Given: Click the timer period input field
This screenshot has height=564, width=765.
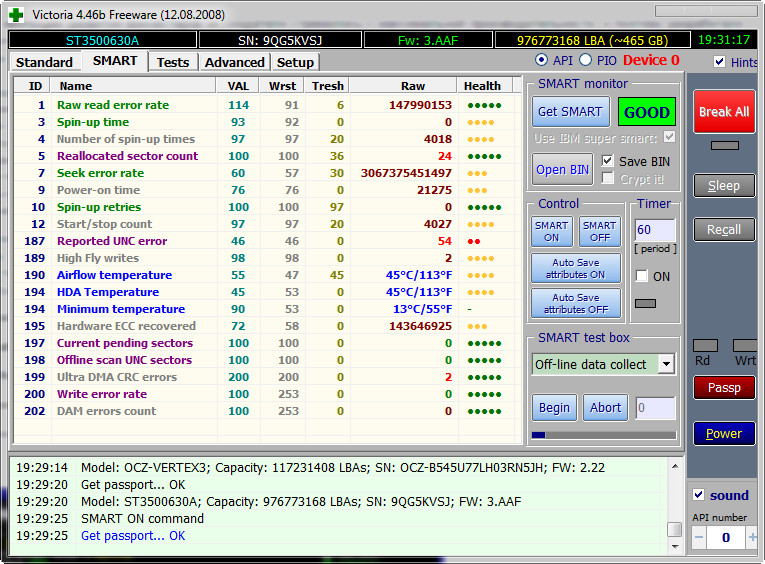Looking at the screenshot, I should click(654, 230).
